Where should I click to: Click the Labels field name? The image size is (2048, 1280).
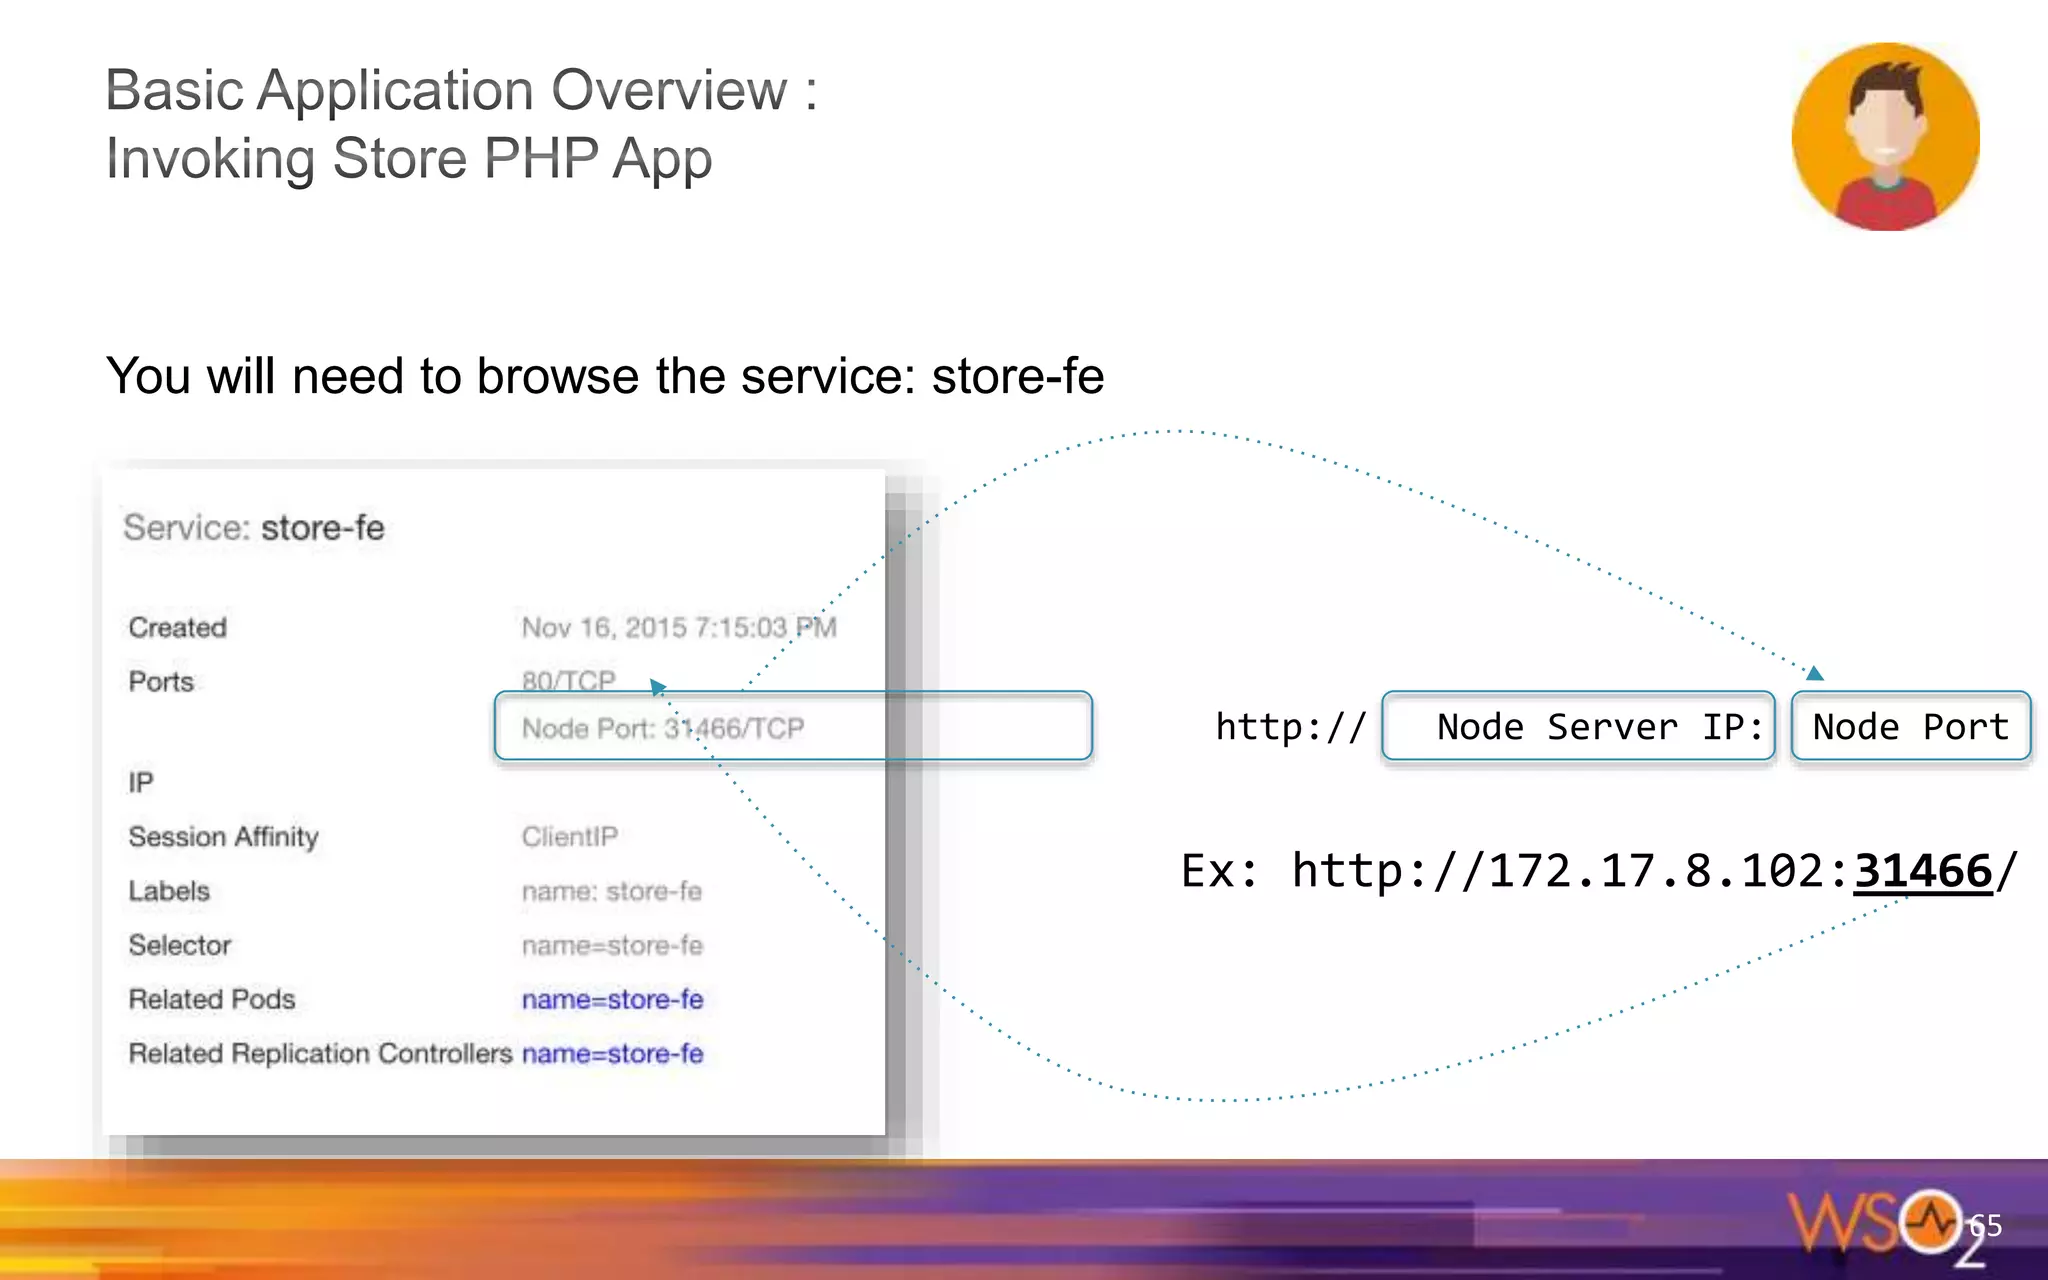coord(169,891)
